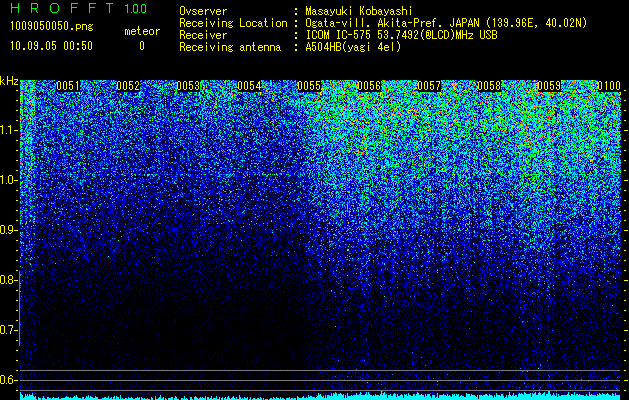
Task: Click the 0053 time marker
Action: 188,86
